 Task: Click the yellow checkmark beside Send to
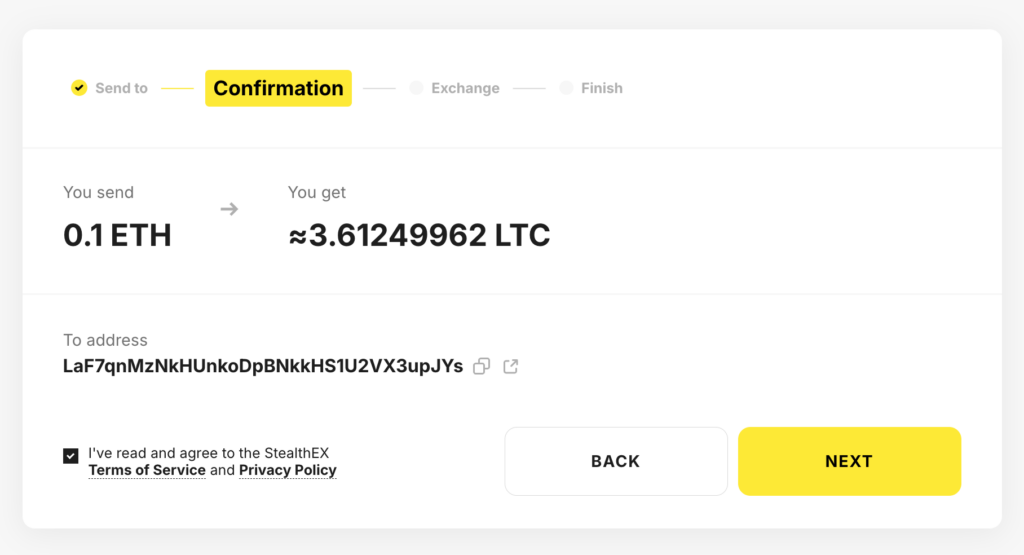(79, 88)
